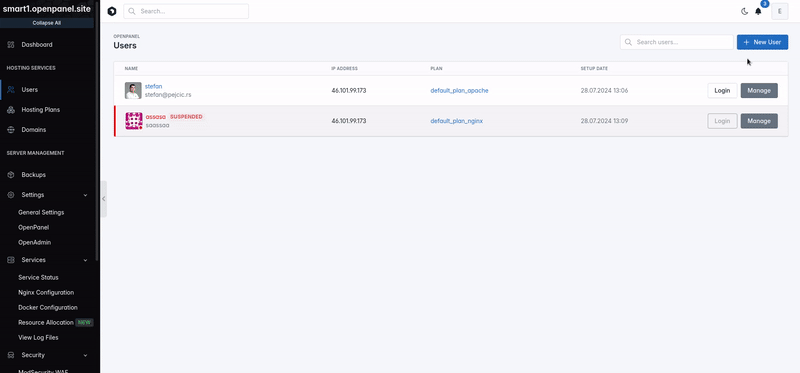
Task: Click Login button for user stefan
Action: coord(722,90)
